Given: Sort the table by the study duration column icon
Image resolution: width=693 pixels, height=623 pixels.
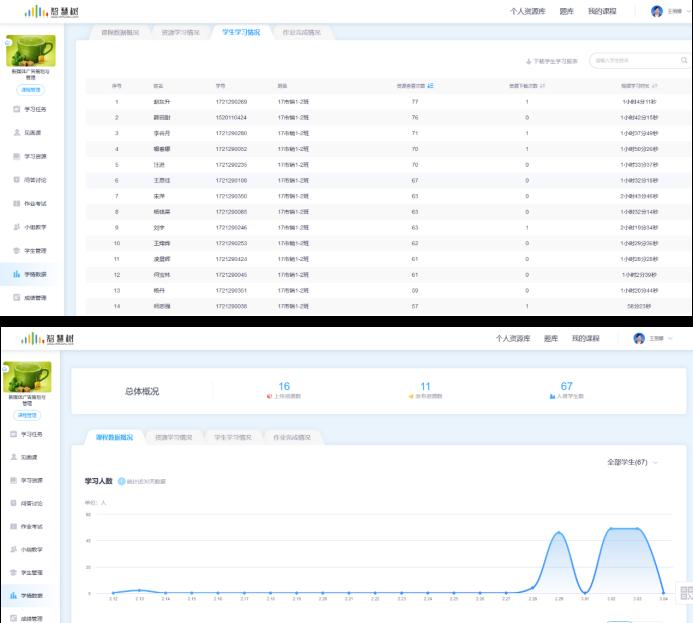Looking at the screenshot, I should tap(655, 86).
